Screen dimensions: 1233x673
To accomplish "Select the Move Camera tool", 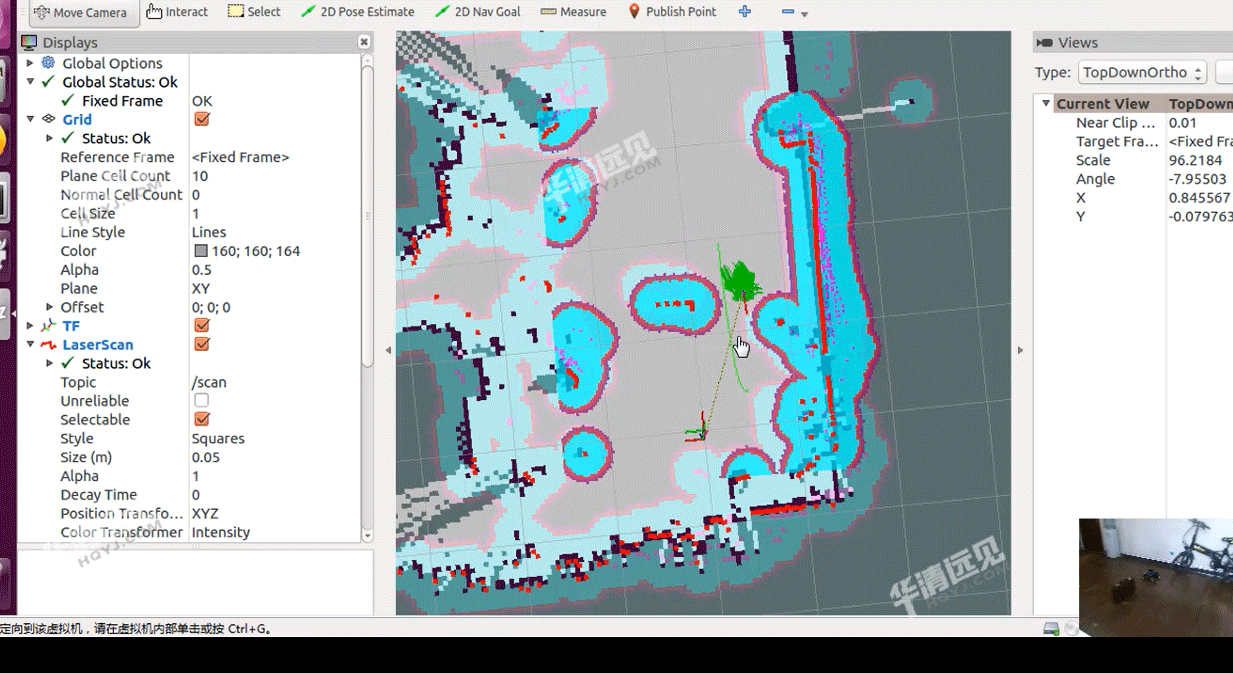I will tap(80, 13).
